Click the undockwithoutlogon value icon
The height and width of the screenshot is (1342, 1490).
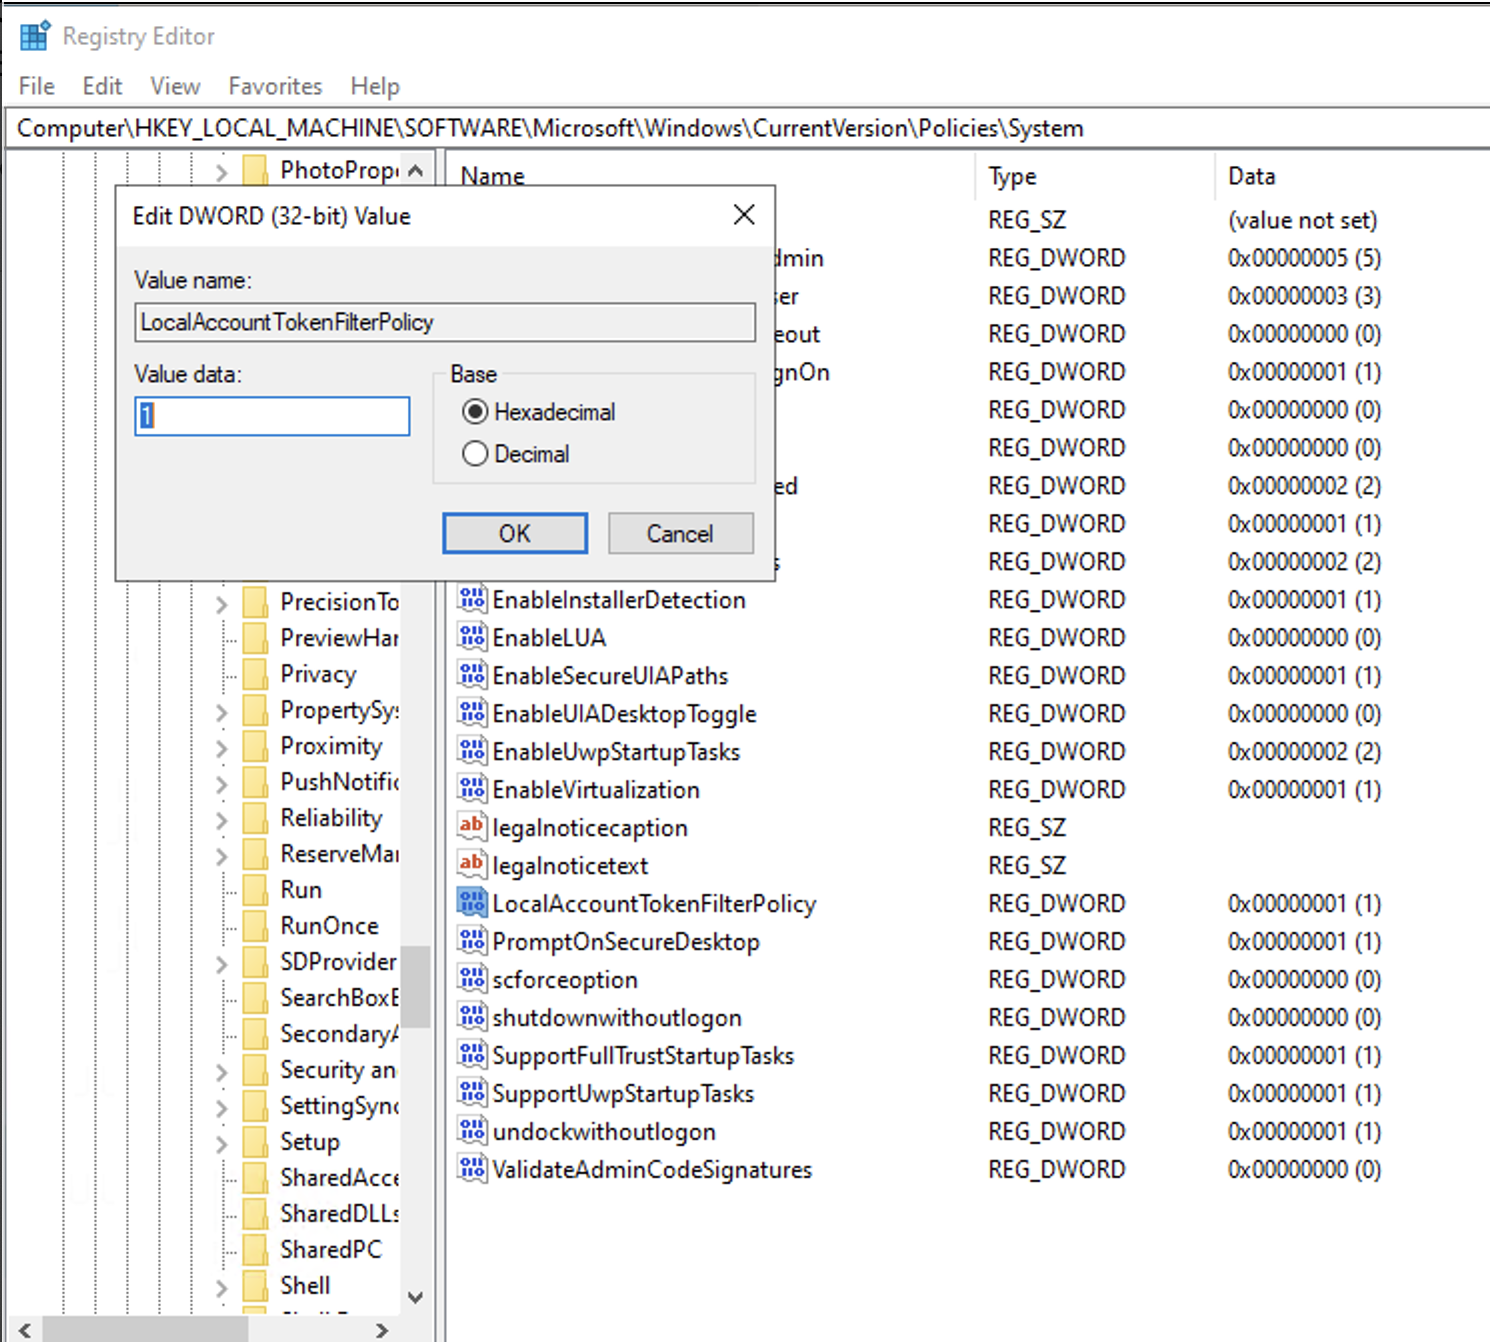coord(472,1131)
